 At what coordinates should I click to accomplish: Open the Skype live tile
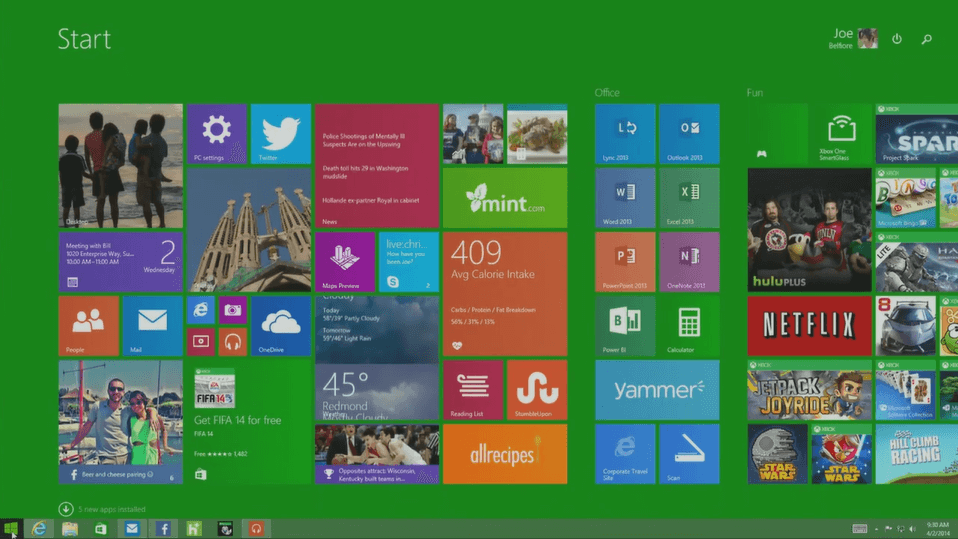409,262
